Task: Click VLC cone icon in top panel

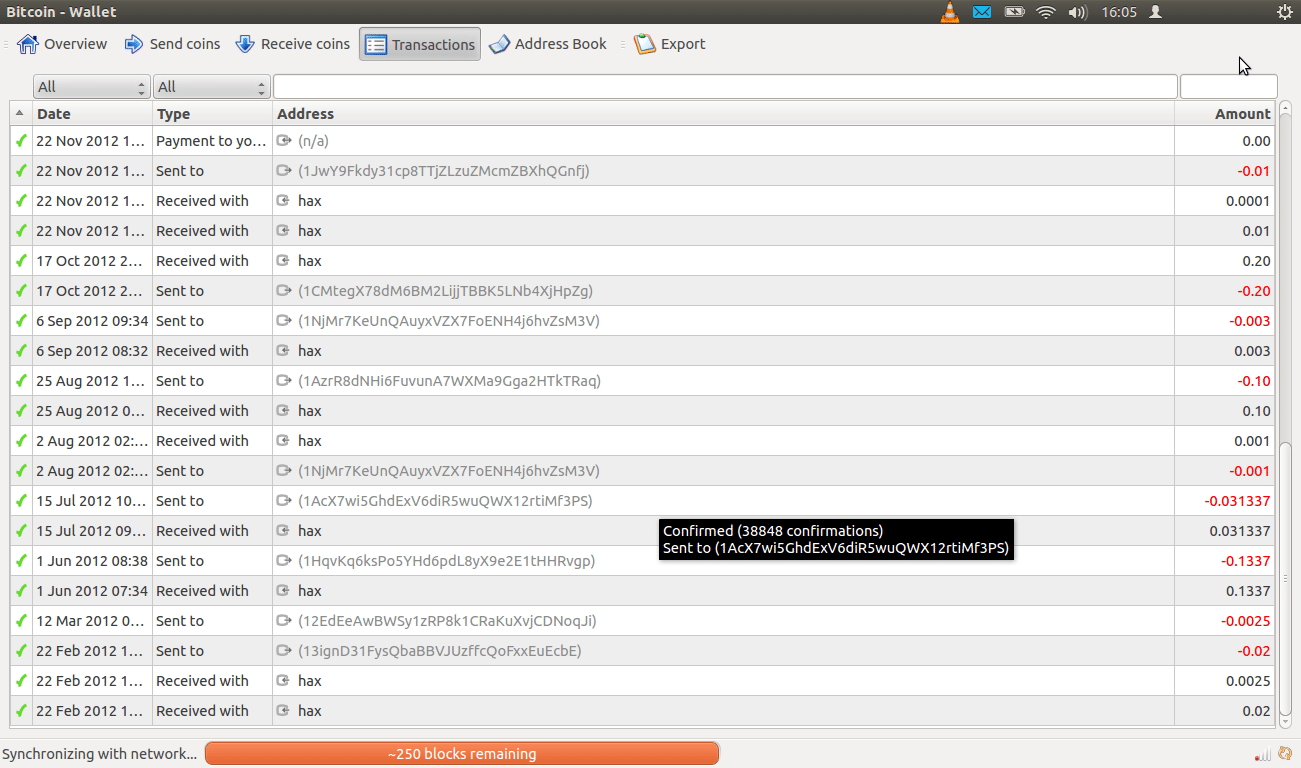Action: coord(950,12)
